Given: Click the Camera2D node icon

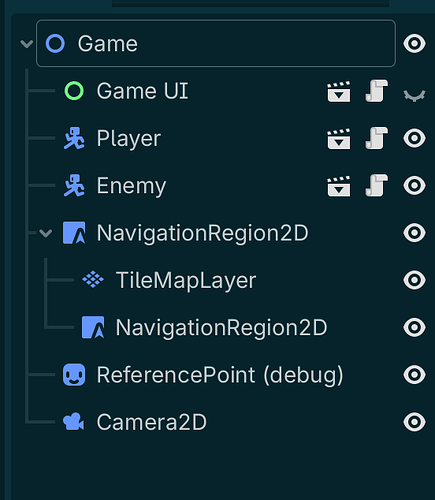Looking at the screenshot, I should click(74, 422).
